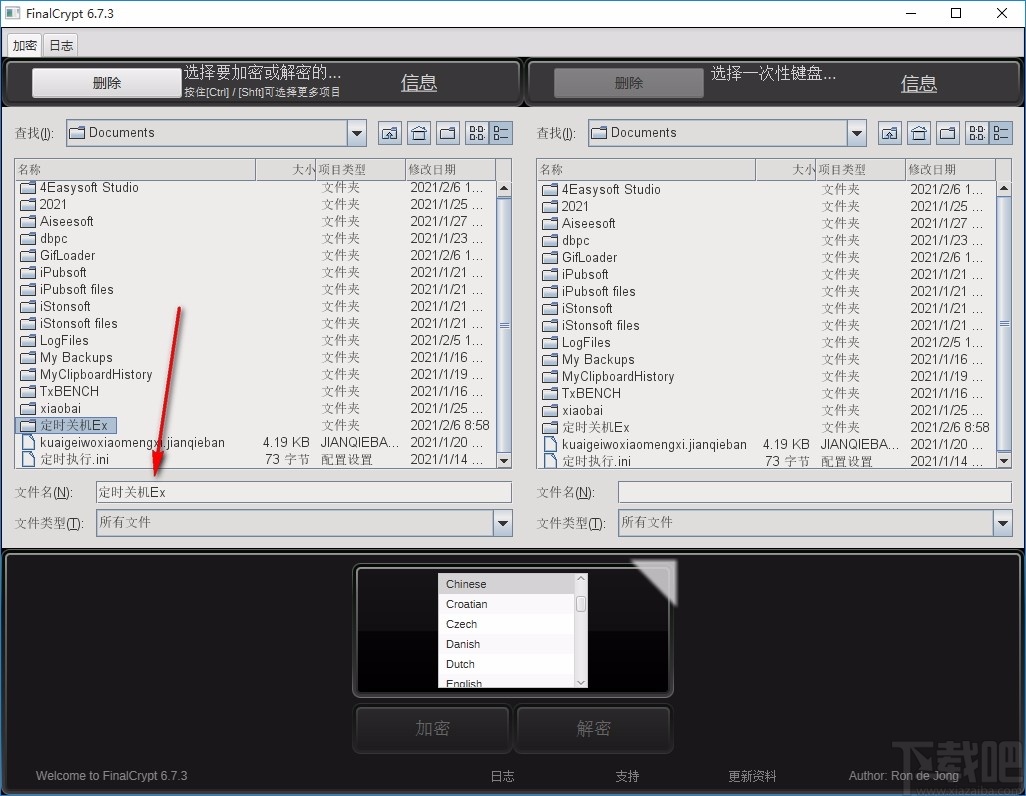Open home directory in right key browser
1026x796 pixels.
point(919,132)
